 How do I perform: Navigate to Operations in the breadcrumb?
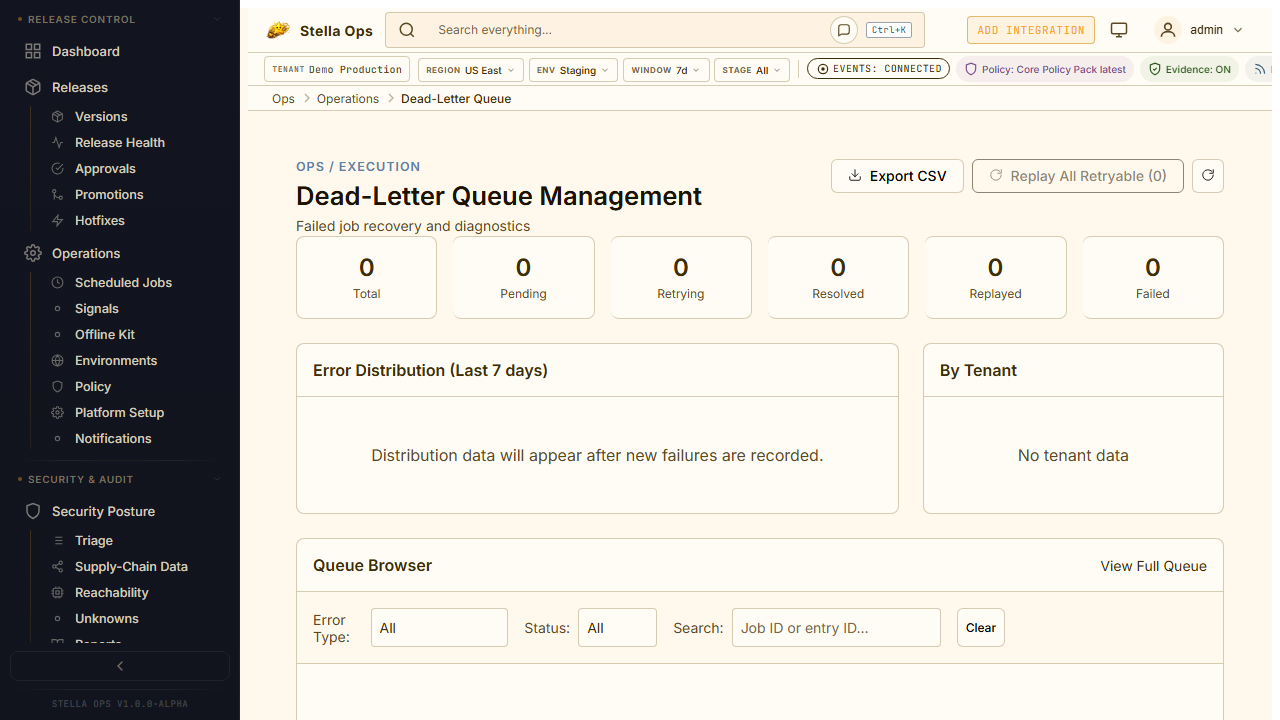(x=348, y=99)
